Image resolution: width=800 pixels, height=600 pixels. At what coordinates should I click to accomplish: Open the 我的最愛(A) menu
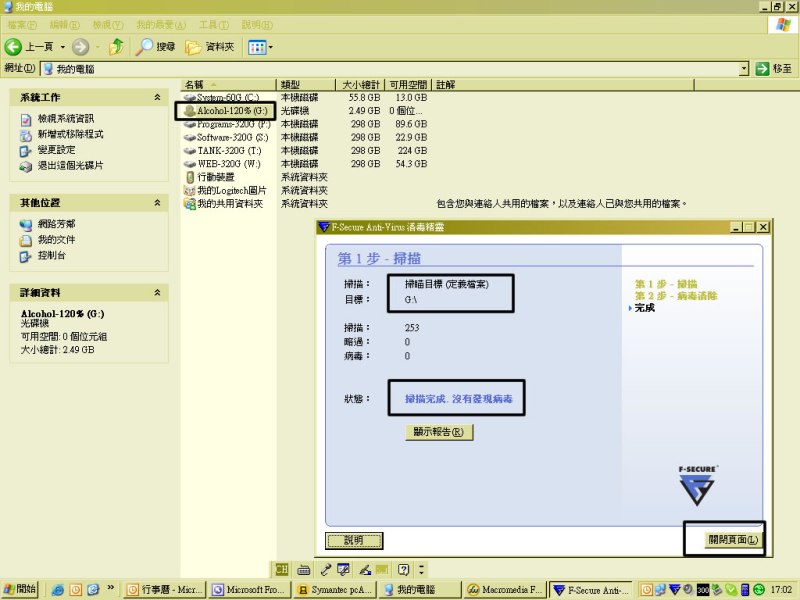click(161, 24)
